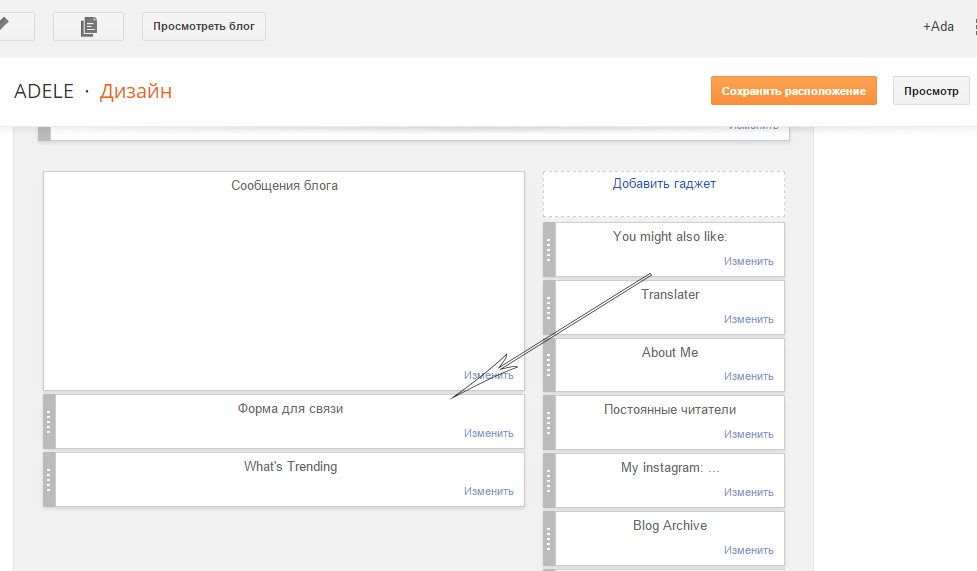Click drag handle of You might also like gadget
This screenshot has height=571, width=977.
tap(549, 250)
